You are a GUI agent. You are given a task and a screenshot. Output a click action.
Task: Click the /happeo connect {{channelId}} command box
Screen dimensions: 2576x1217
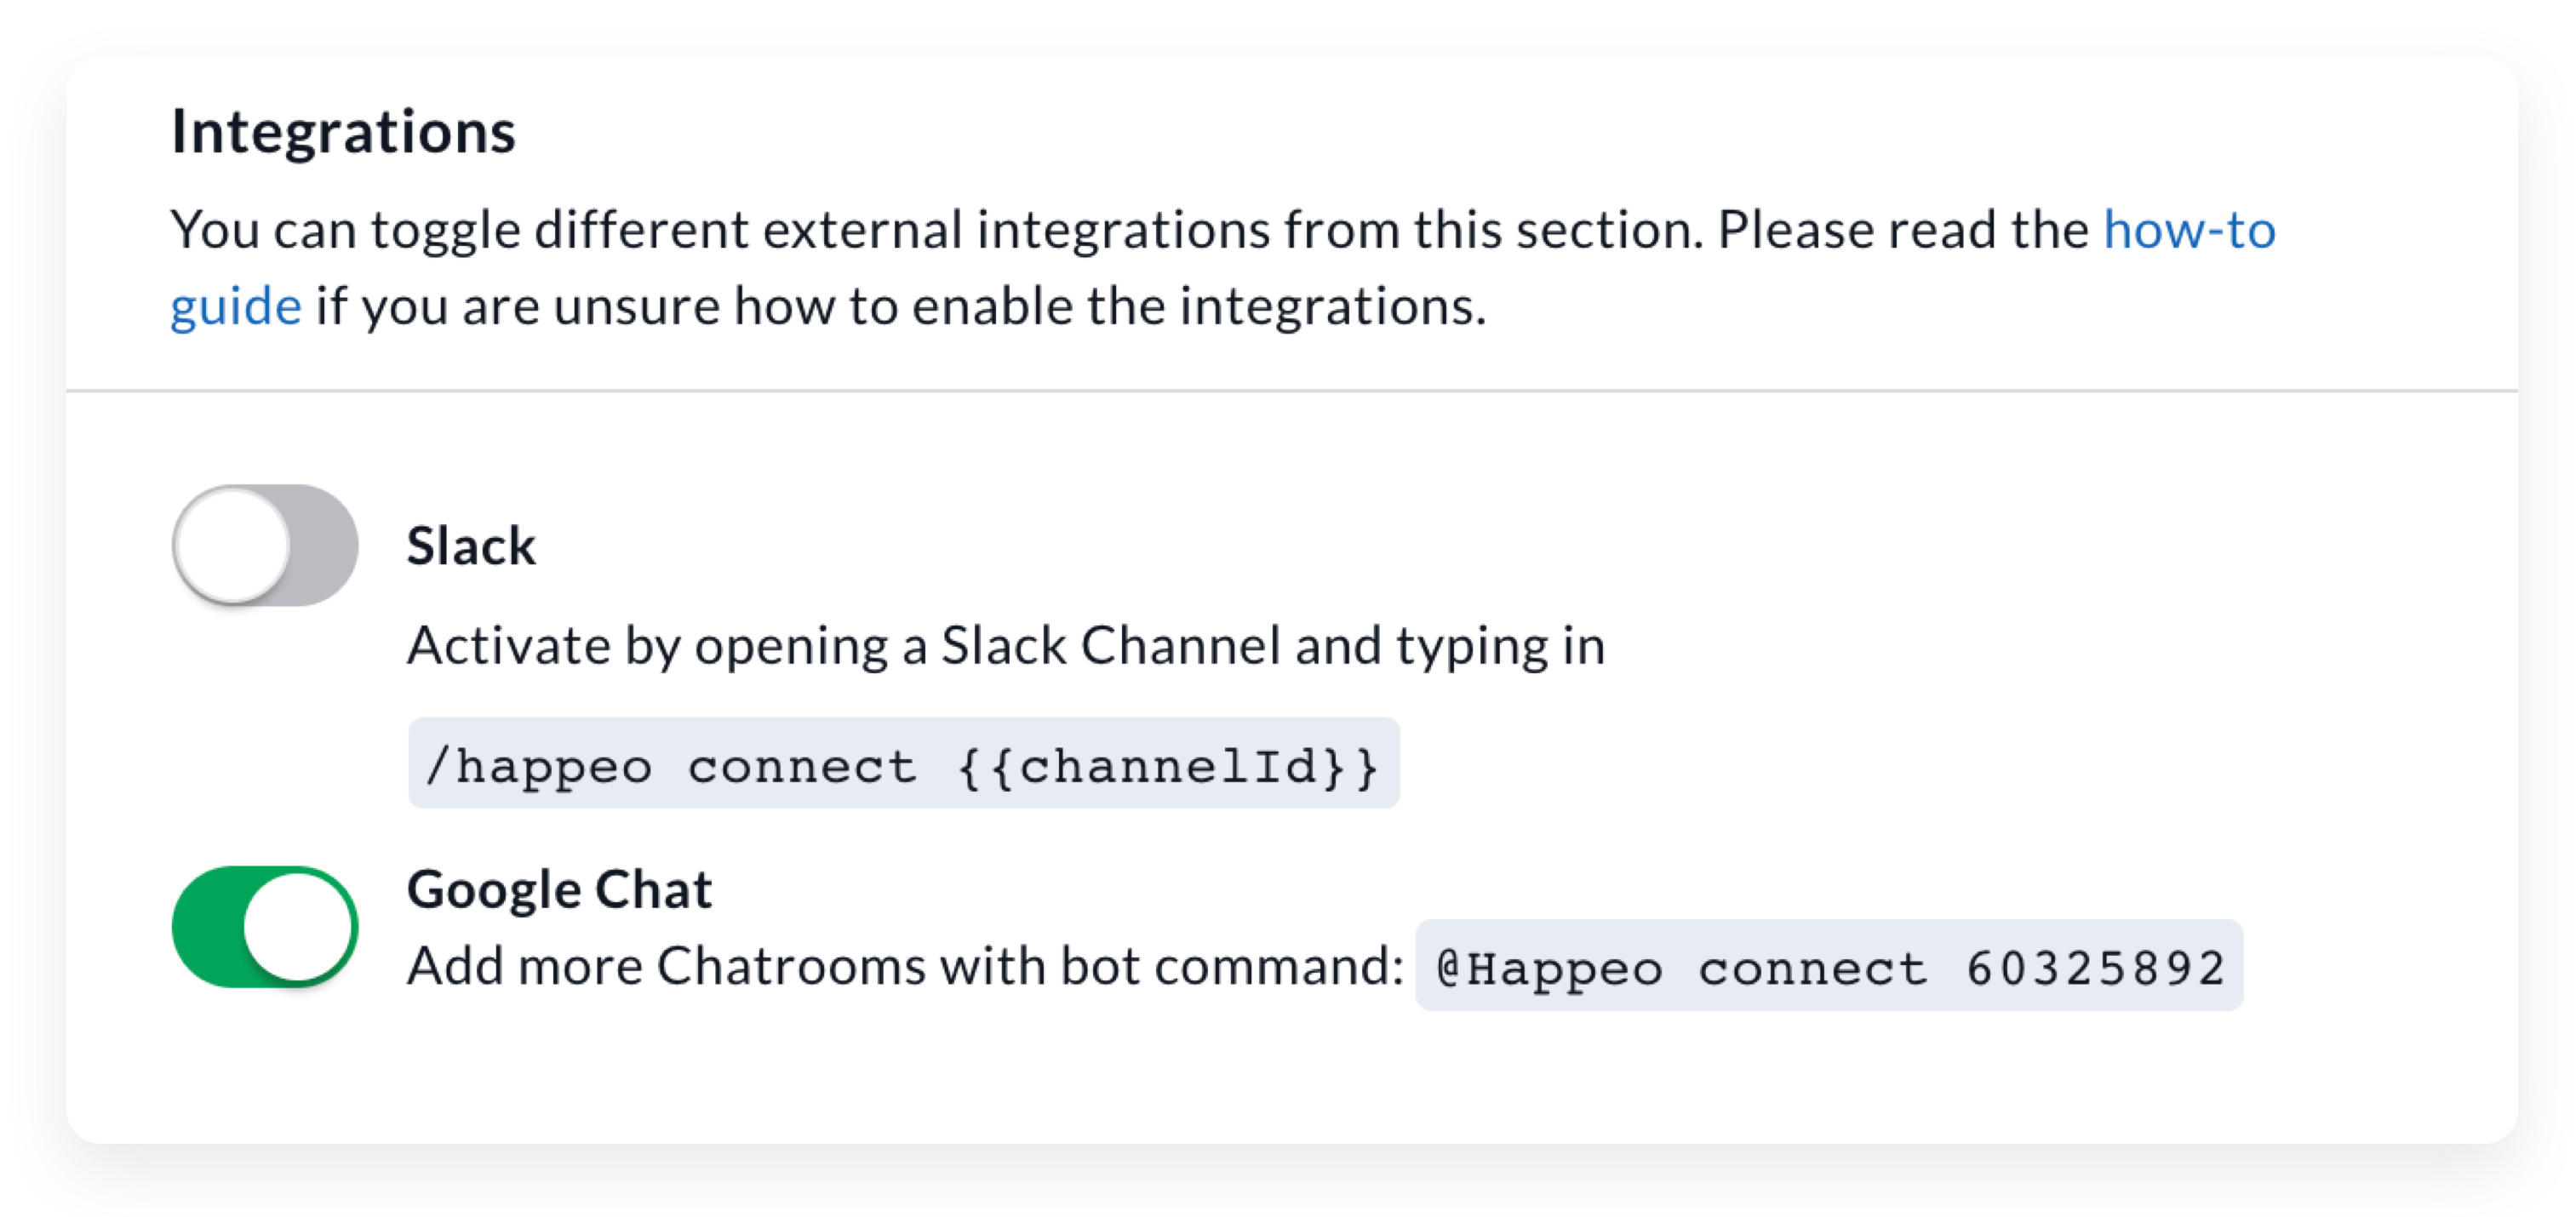(x=903, y=764)
